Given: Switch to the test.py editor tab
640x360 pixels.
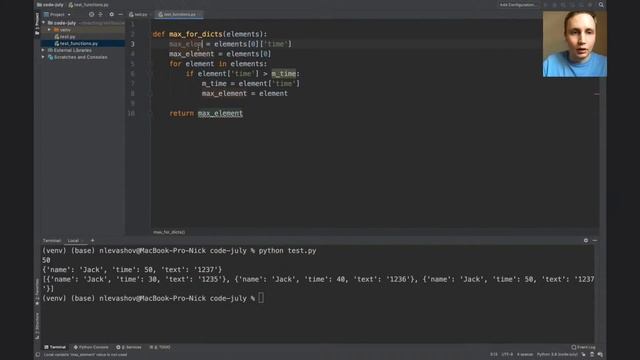Looking at the screenshot, I should (138, 14).
